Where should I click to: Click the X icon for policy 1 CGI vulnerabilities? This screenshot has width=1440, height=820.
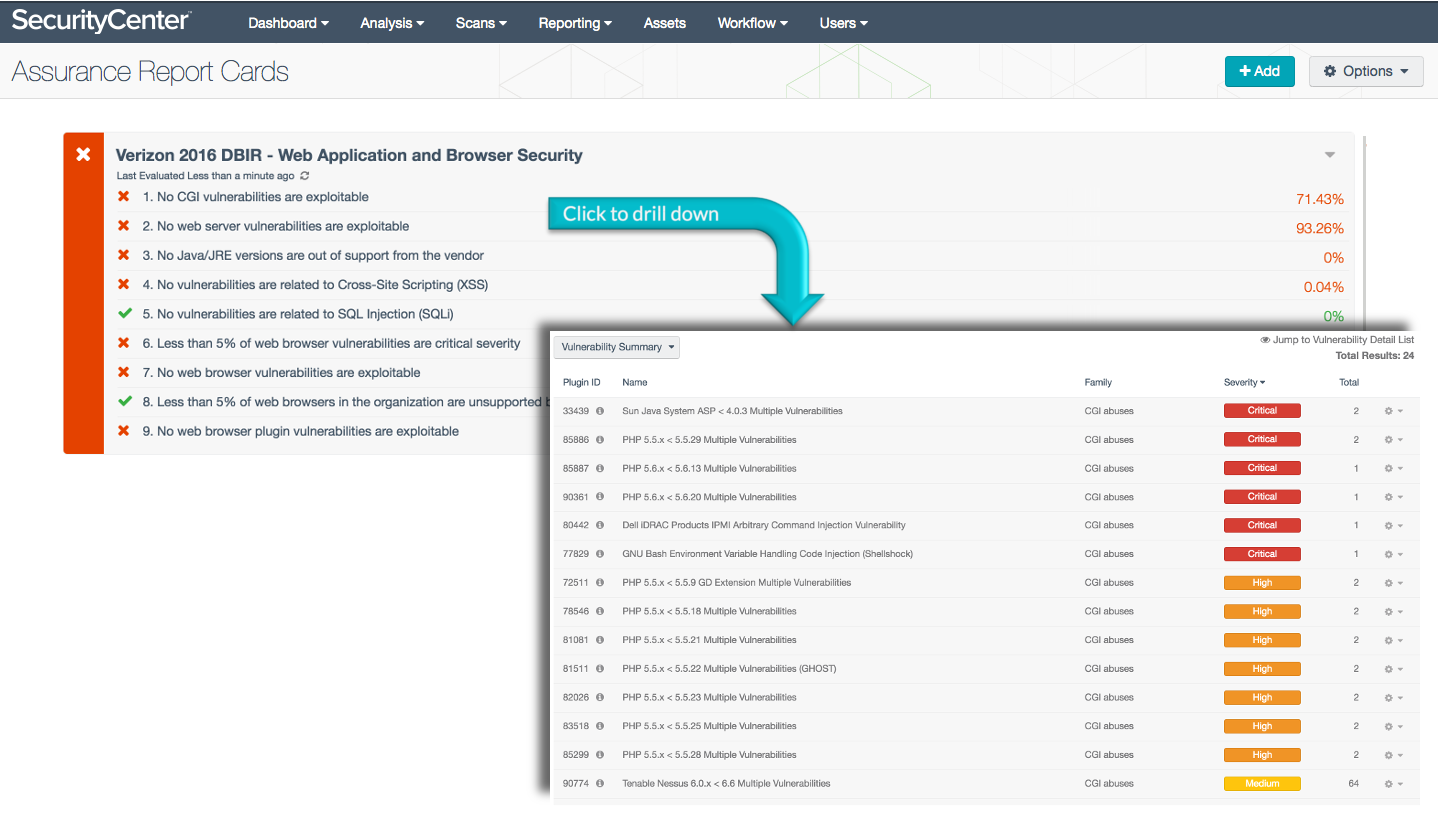[124, 197]
